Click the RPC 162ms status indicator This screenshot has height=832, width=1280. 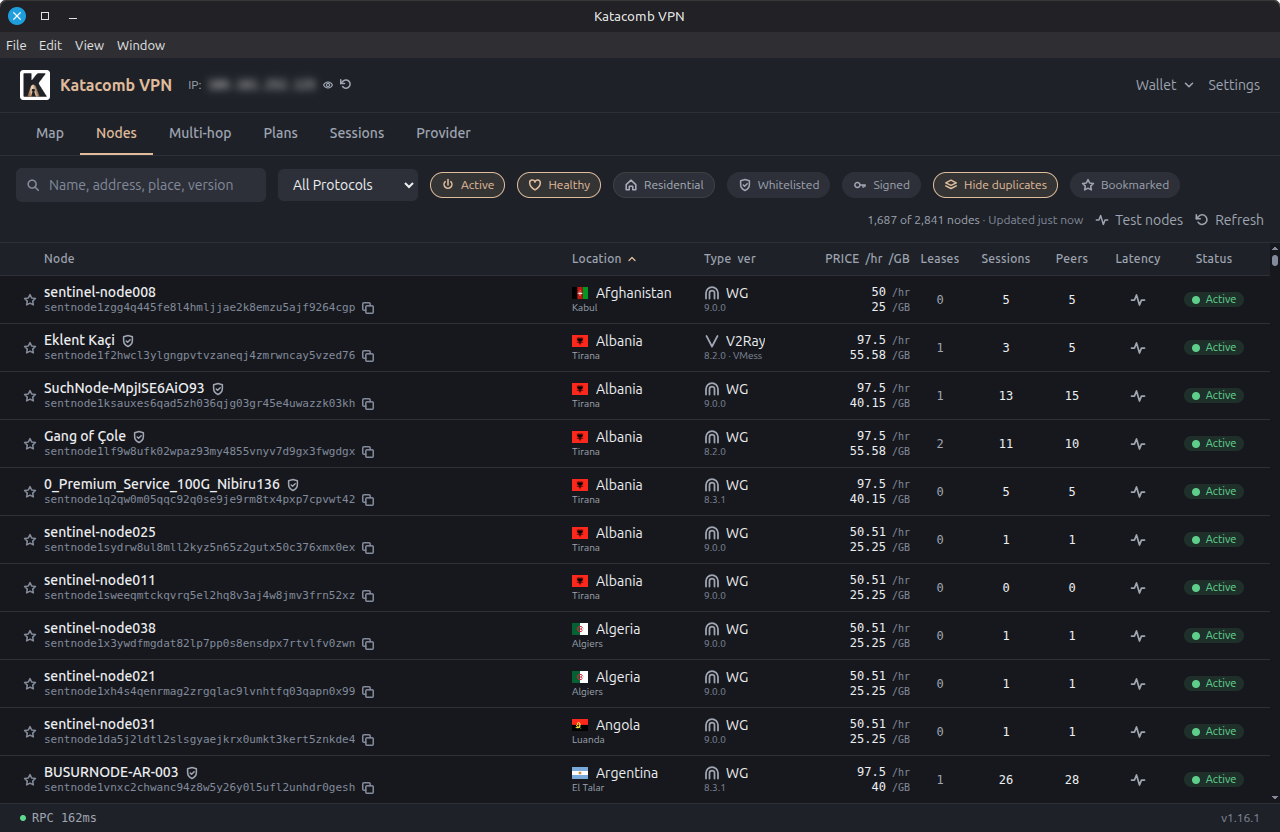point(58,818)
